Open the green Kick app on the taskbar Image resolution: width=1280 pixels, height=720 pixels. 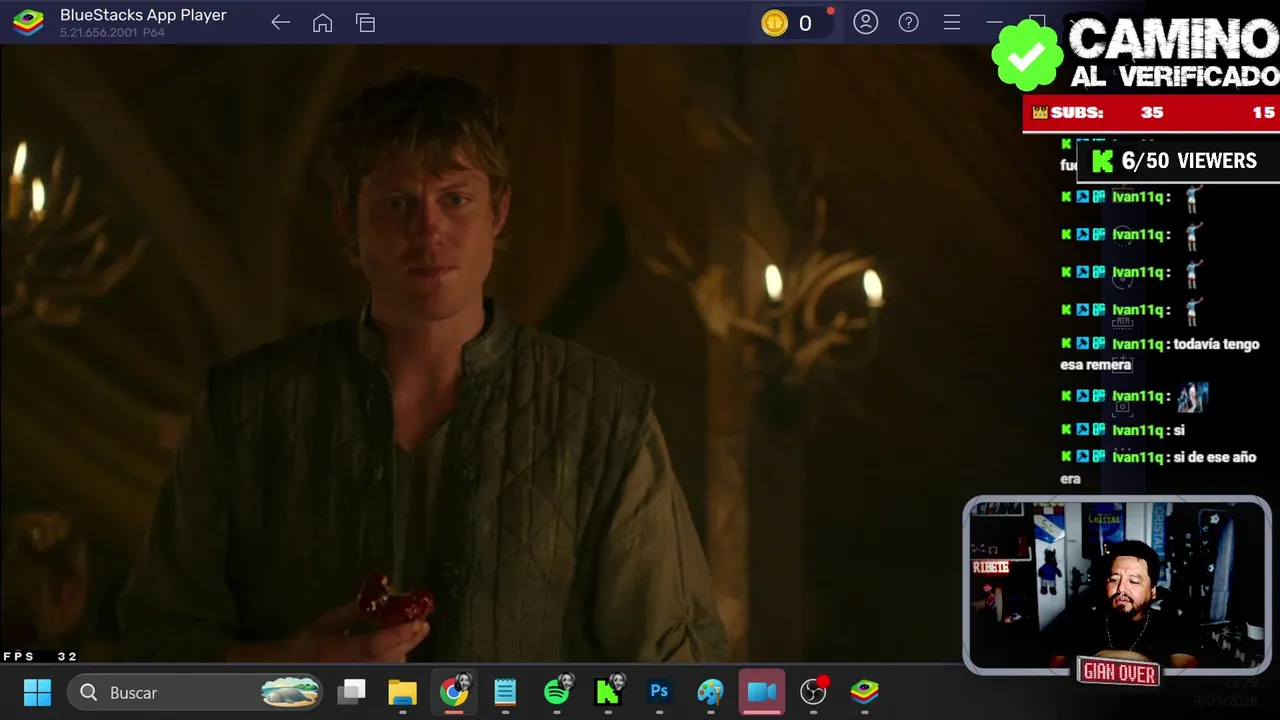[x=608, y=692]
